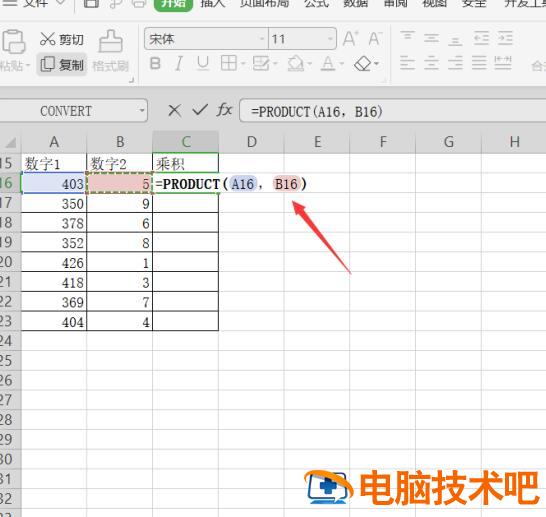
Task: Toggle right text alignment
Action: (x=455, y=63)
